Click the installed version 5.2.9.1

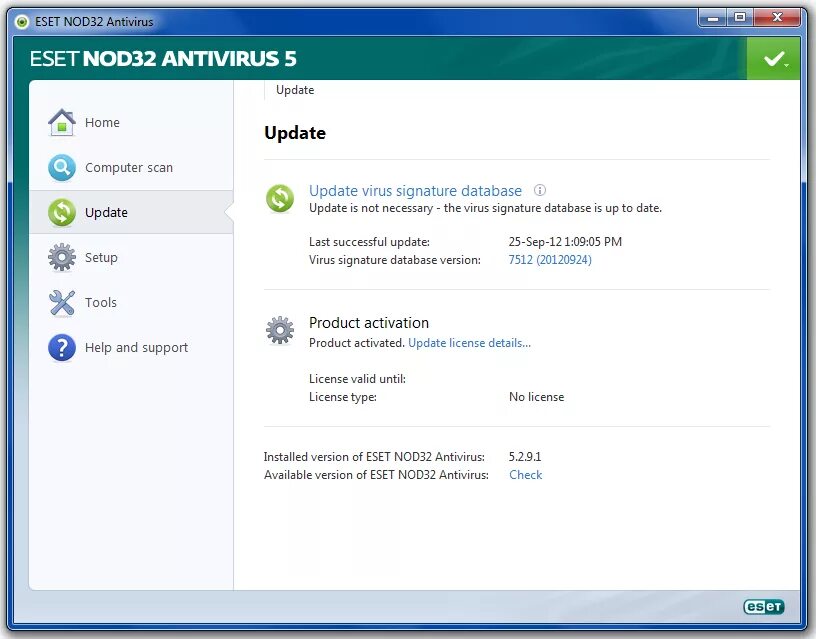point(525,457)
